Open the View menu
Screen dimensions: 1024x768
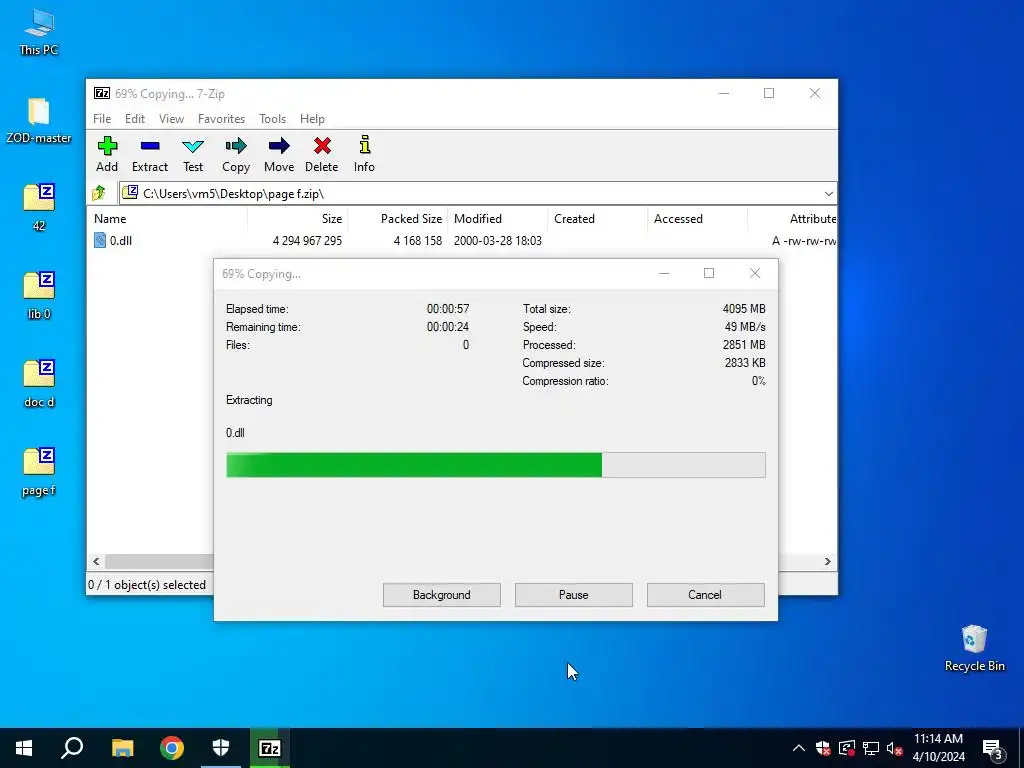click(171, 119)
